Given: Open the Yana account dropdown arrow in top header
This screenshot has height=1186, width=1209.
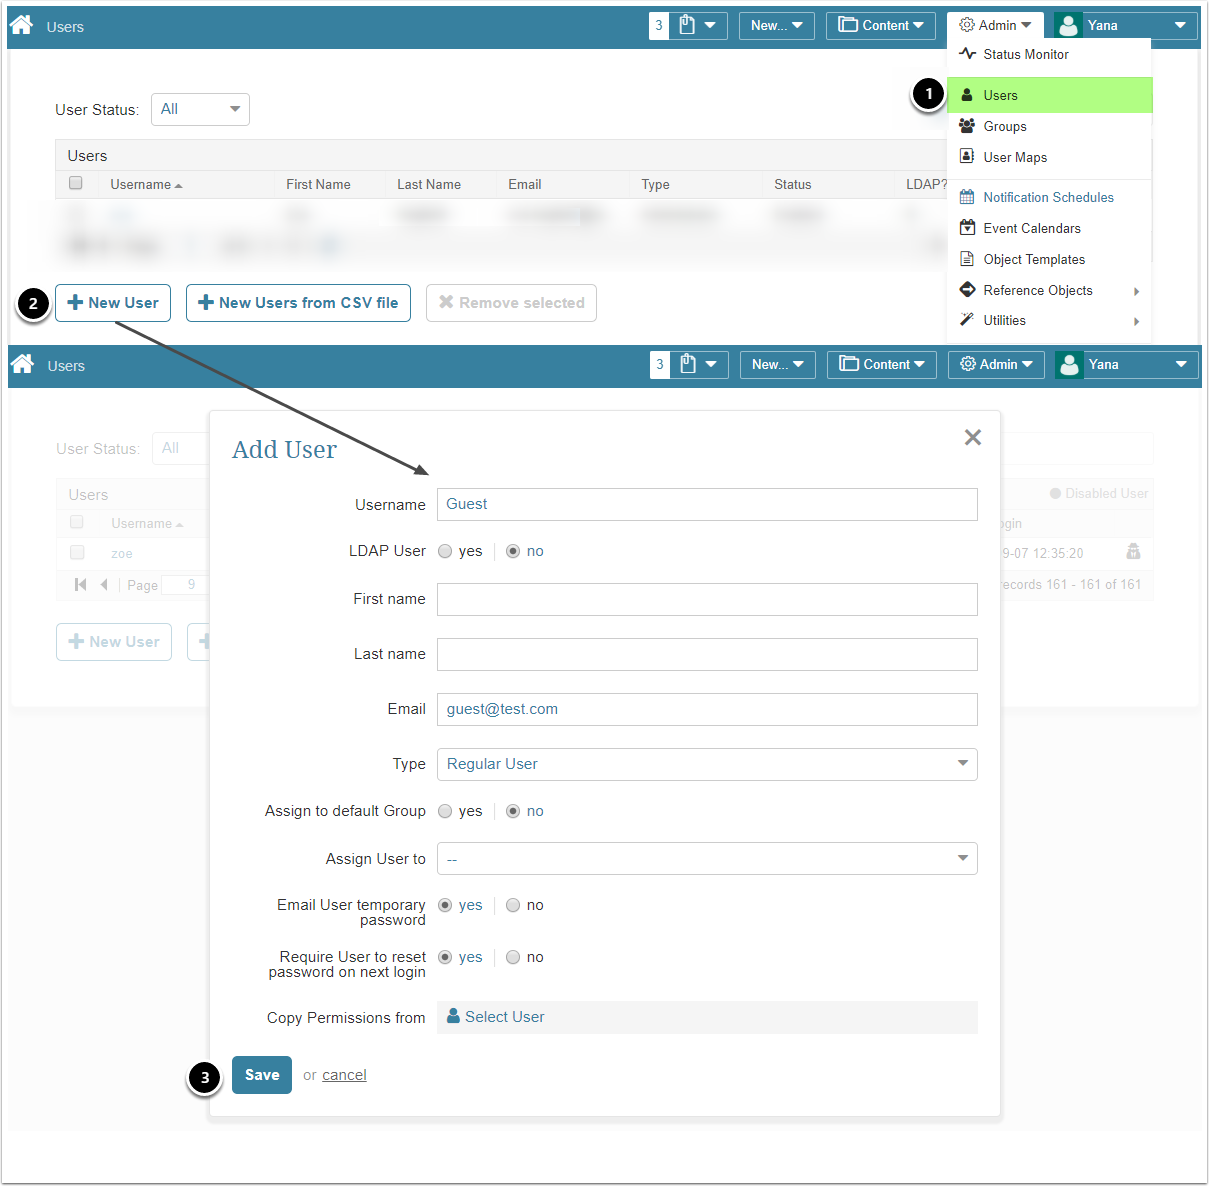Looking at the screenshot, I should pos(1180,26).
